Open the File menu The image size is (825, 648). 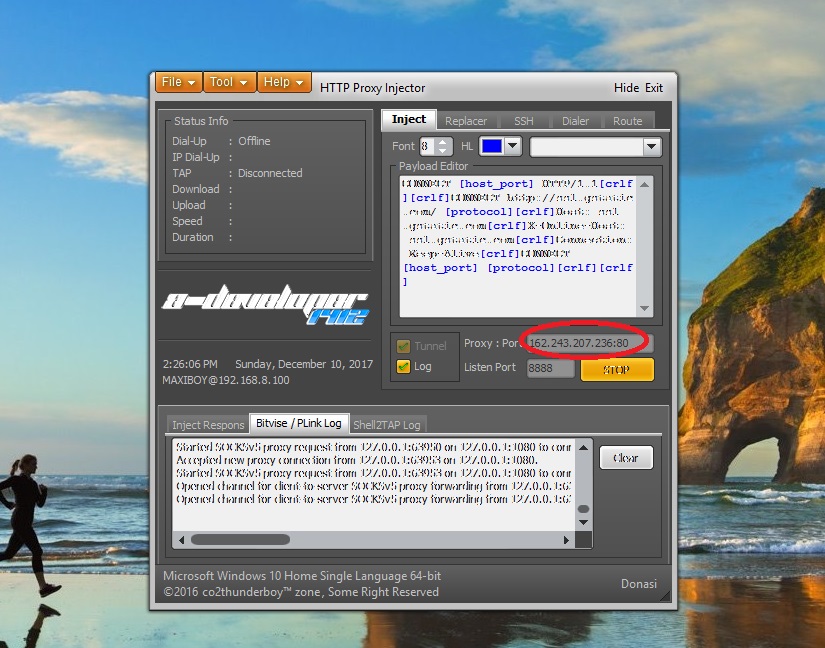click(178, 82)
